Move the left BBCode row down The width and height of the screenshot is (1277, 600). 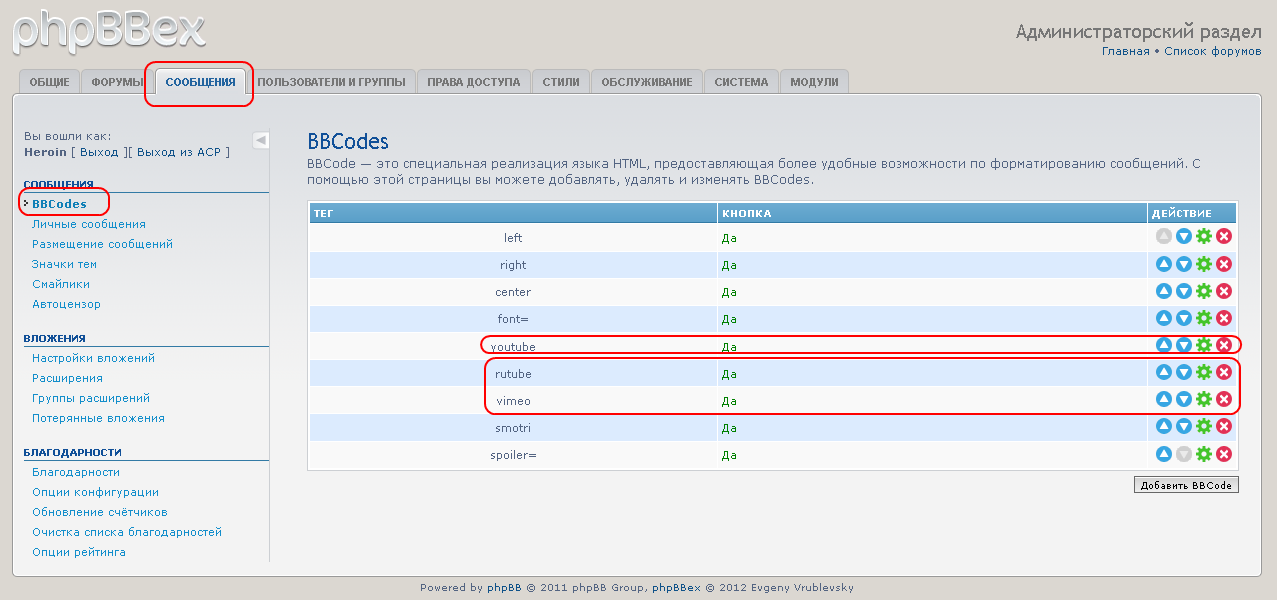(1183, 237)
